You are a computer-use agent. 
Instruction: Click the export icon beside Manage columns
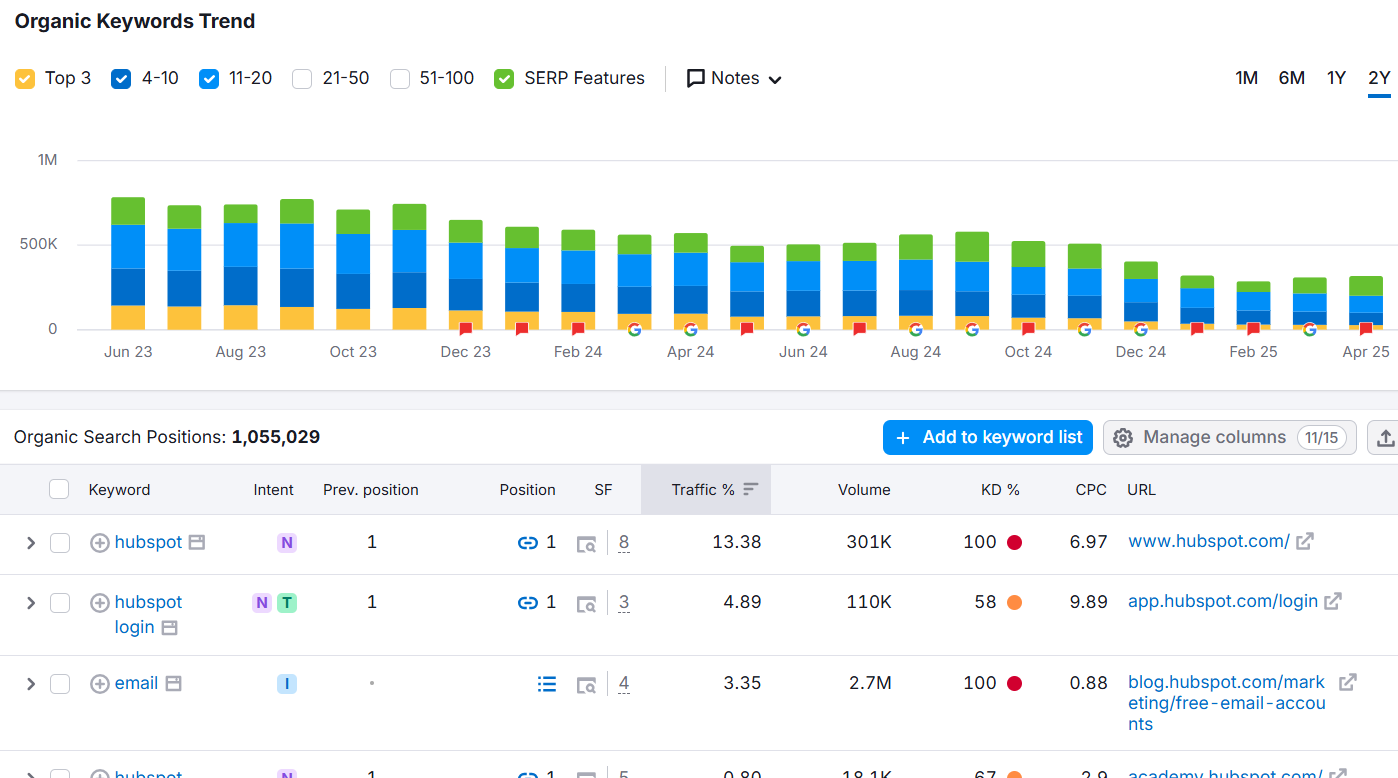point(1385,438)
